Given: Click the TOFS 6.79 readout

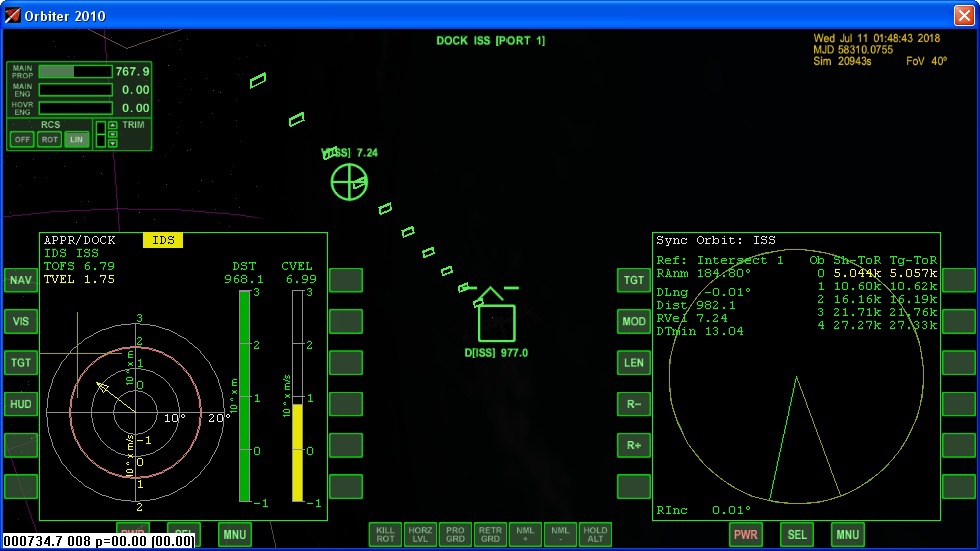Looking at the screenshot, I should 79,266.
